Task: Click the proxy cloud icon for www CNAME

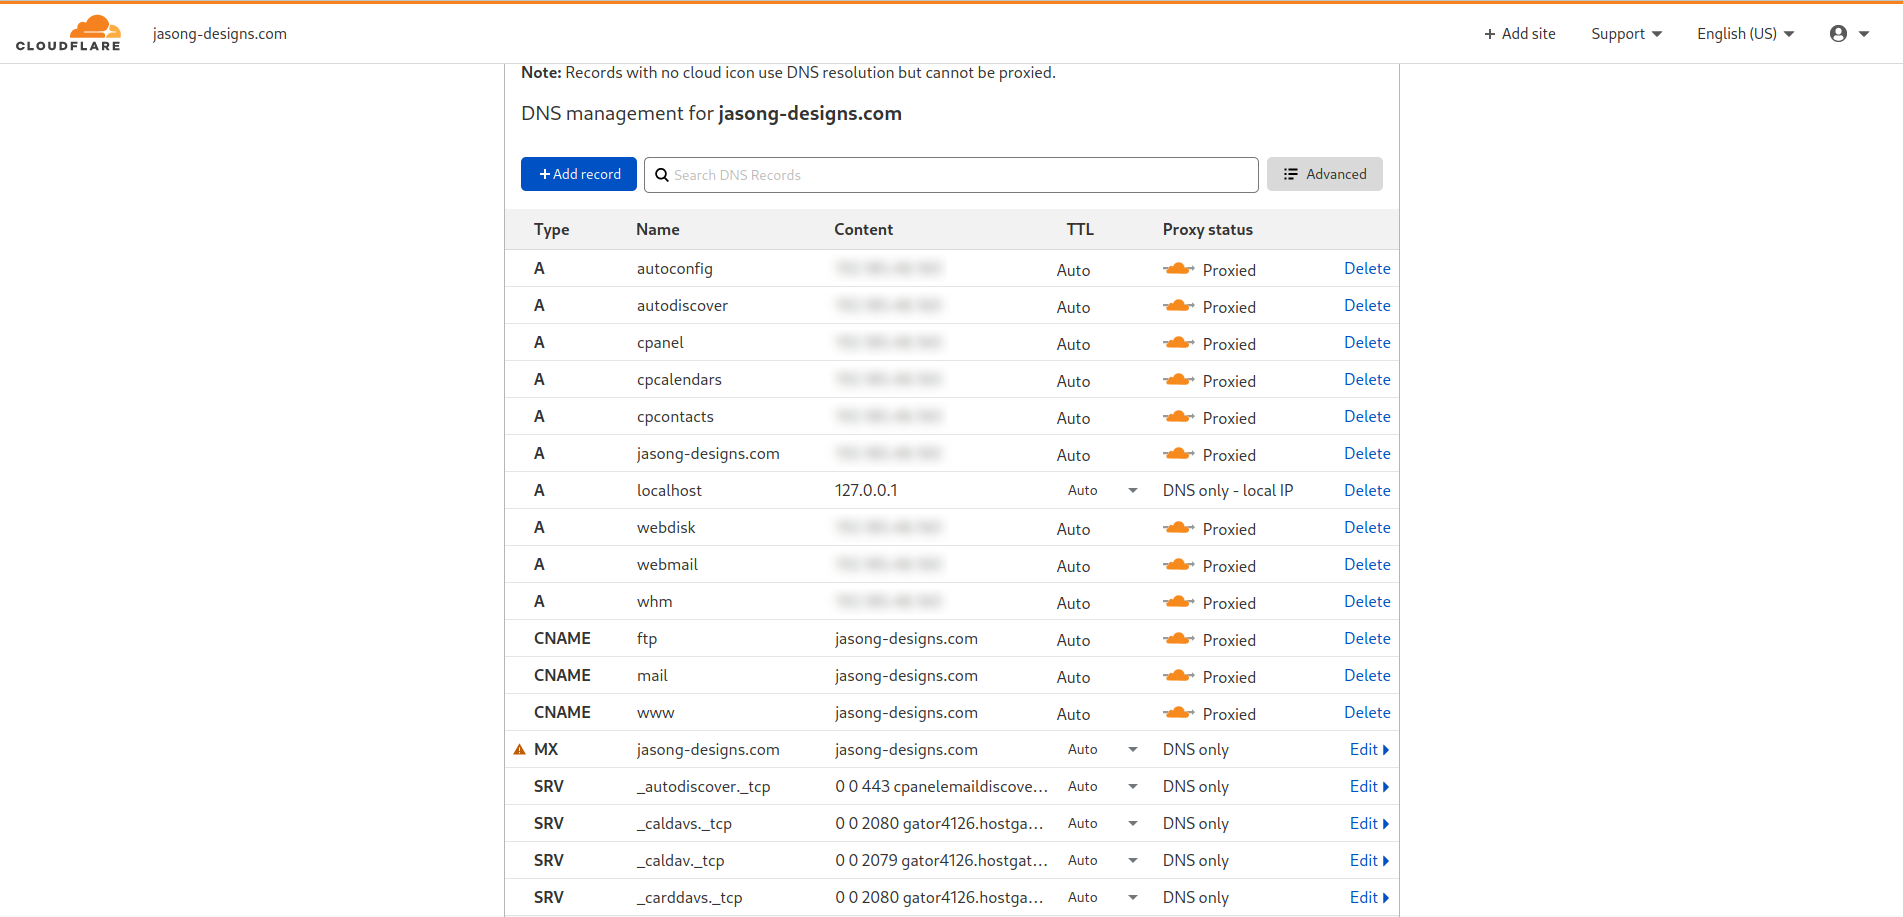Action: 1178,713
